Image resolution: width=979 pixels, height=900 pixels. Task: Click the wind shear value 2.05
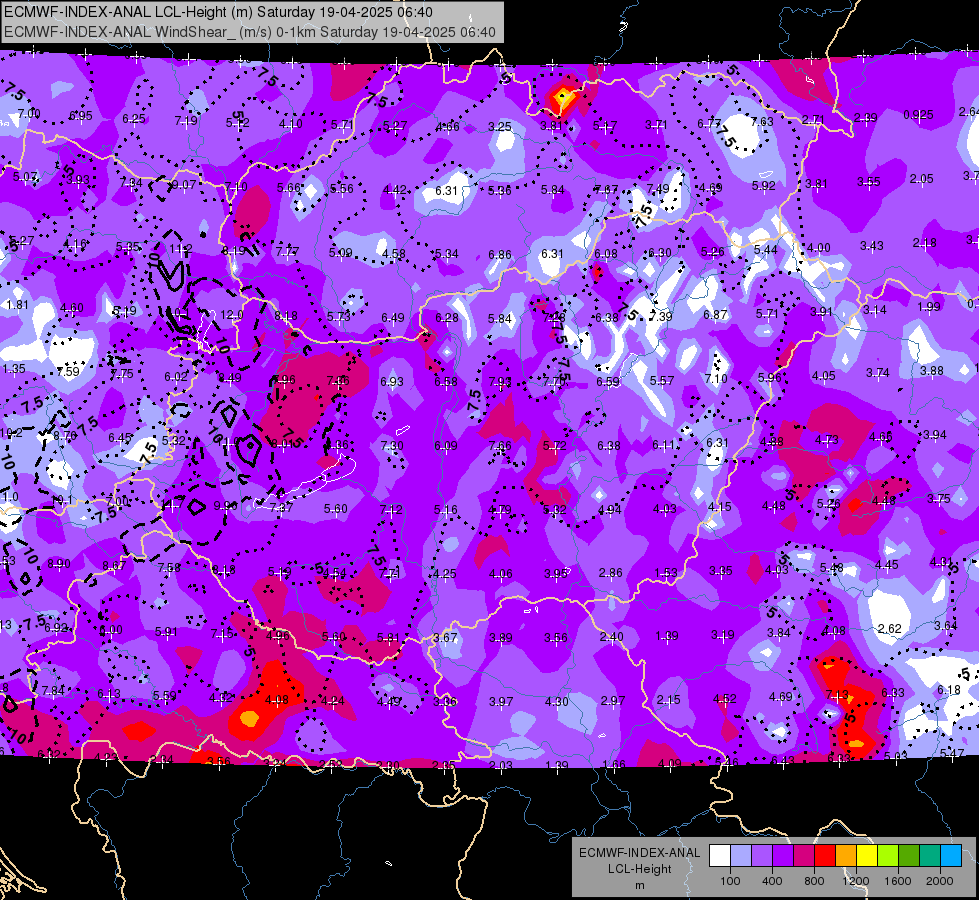pos(922,179)
